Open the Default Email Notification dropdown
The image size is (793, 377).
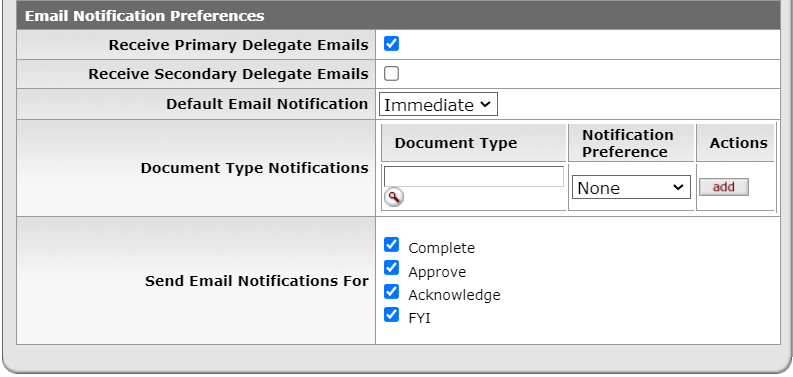pos(438,104)
